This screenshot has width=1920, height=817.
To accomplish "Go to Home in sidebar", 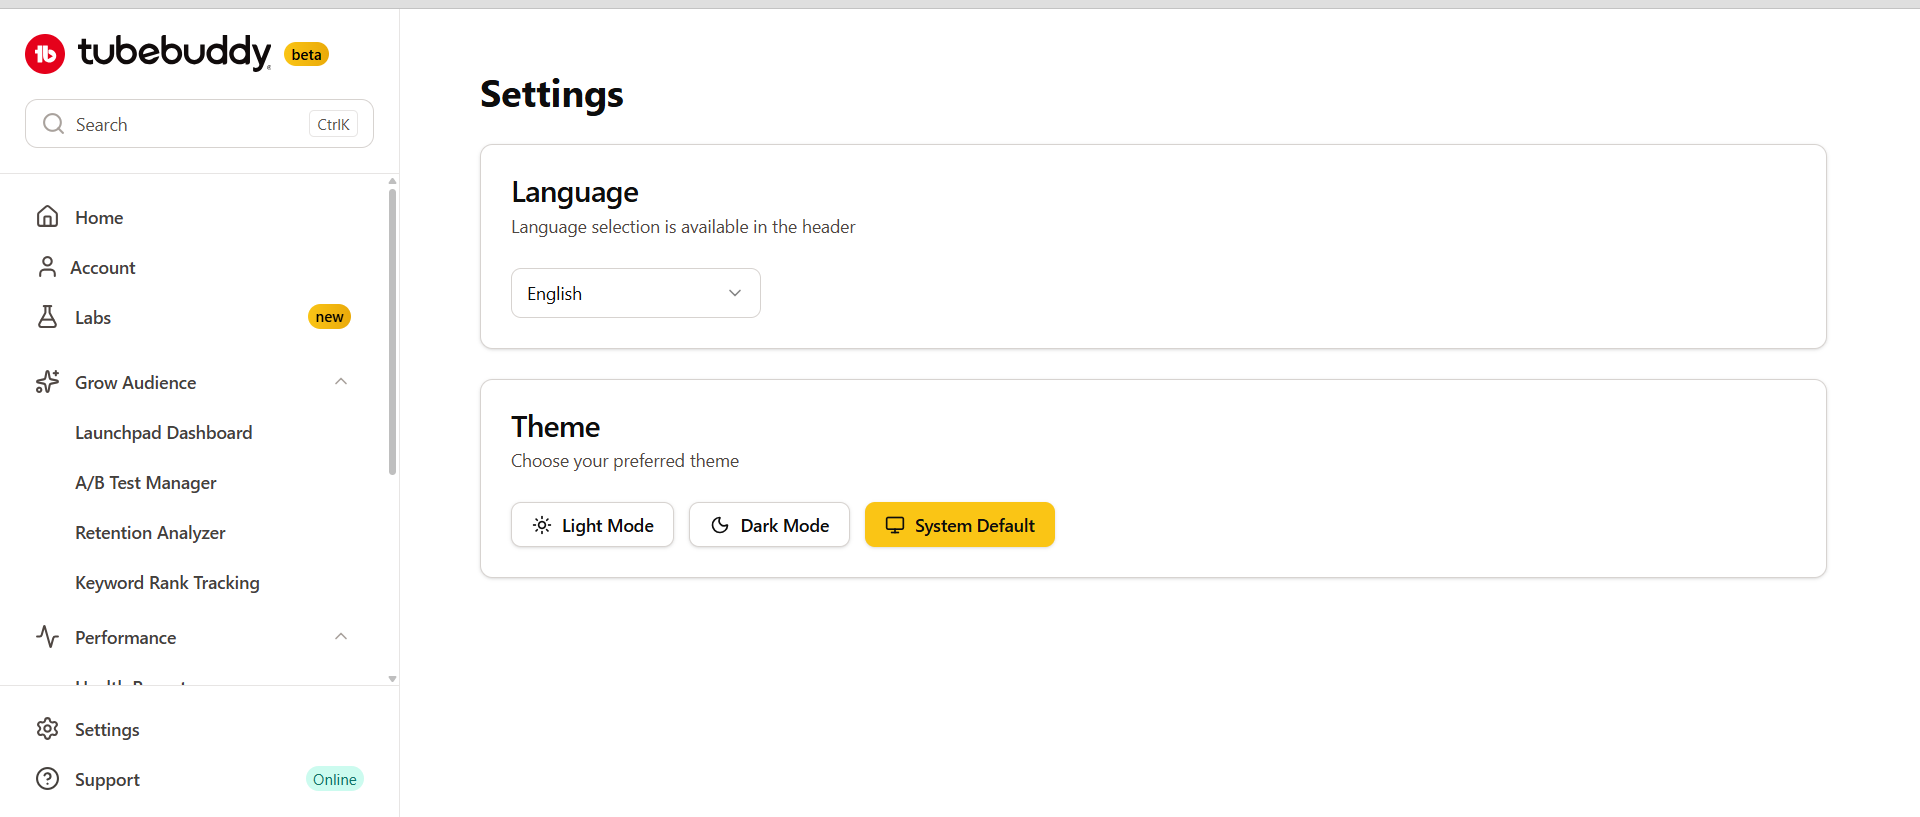I will pos(99,217).
